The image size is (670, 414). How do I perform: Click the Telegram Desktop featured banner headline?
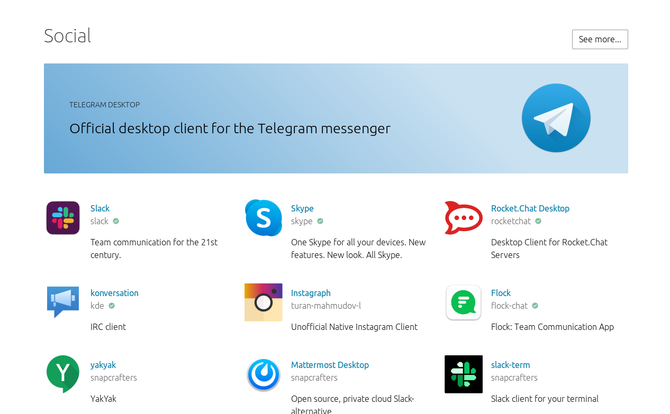click(x=230, y=128)
